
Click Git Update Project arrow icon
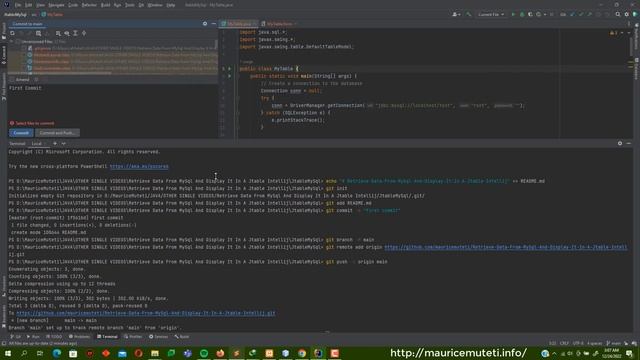572,14
